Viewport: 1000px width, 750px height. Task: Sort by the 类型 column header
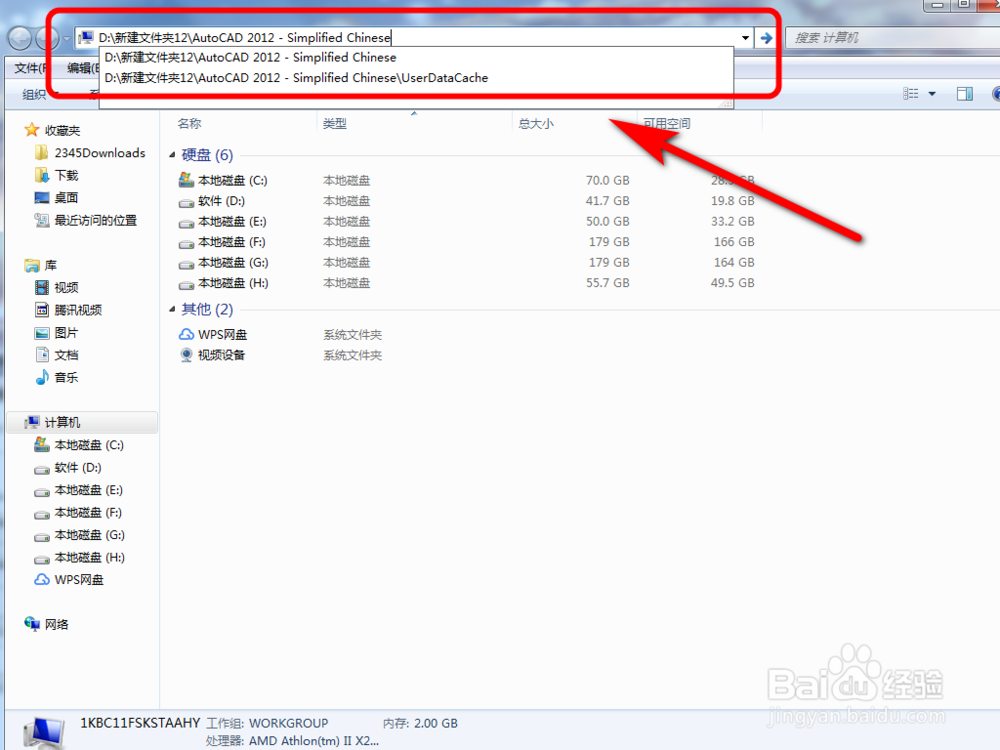pyautogui.click(x=334, y=123)
